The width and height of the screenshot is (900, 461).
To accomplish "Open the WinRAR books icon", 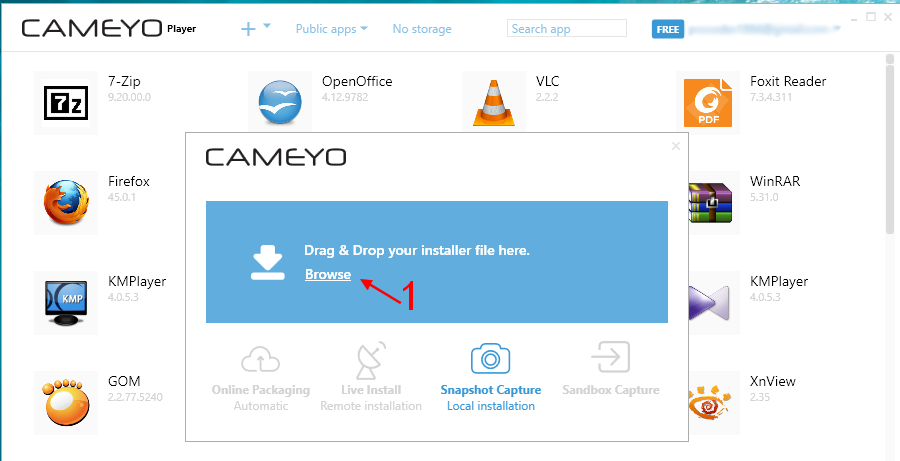I will pos(711,203).
